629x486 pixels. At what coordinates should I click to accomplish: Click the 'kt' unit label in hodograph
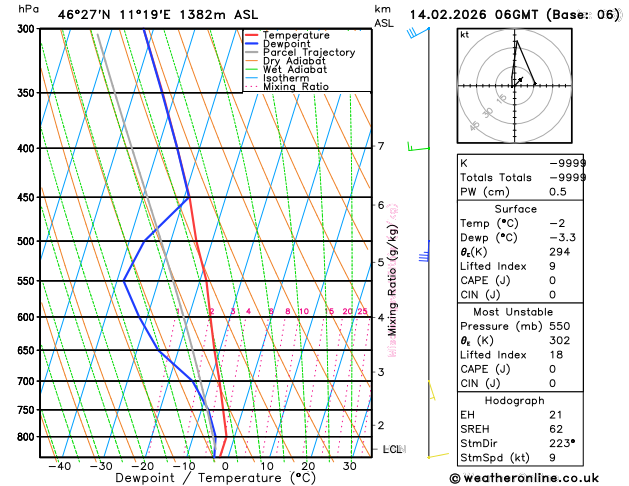click(465, 35)
